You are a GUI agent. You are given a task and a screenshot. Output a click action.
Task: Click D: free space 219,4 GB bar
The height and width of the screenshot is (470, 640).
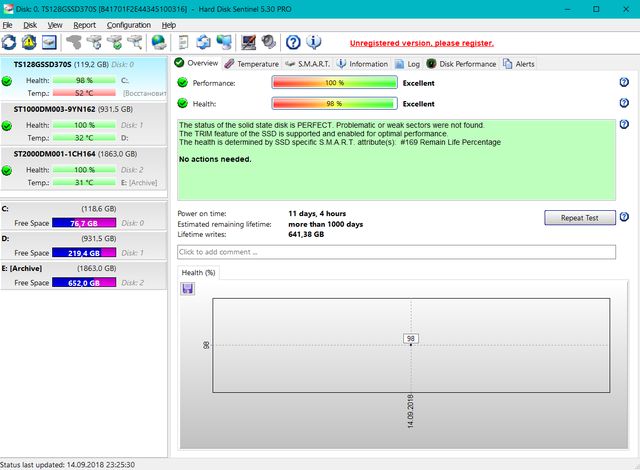84,253
